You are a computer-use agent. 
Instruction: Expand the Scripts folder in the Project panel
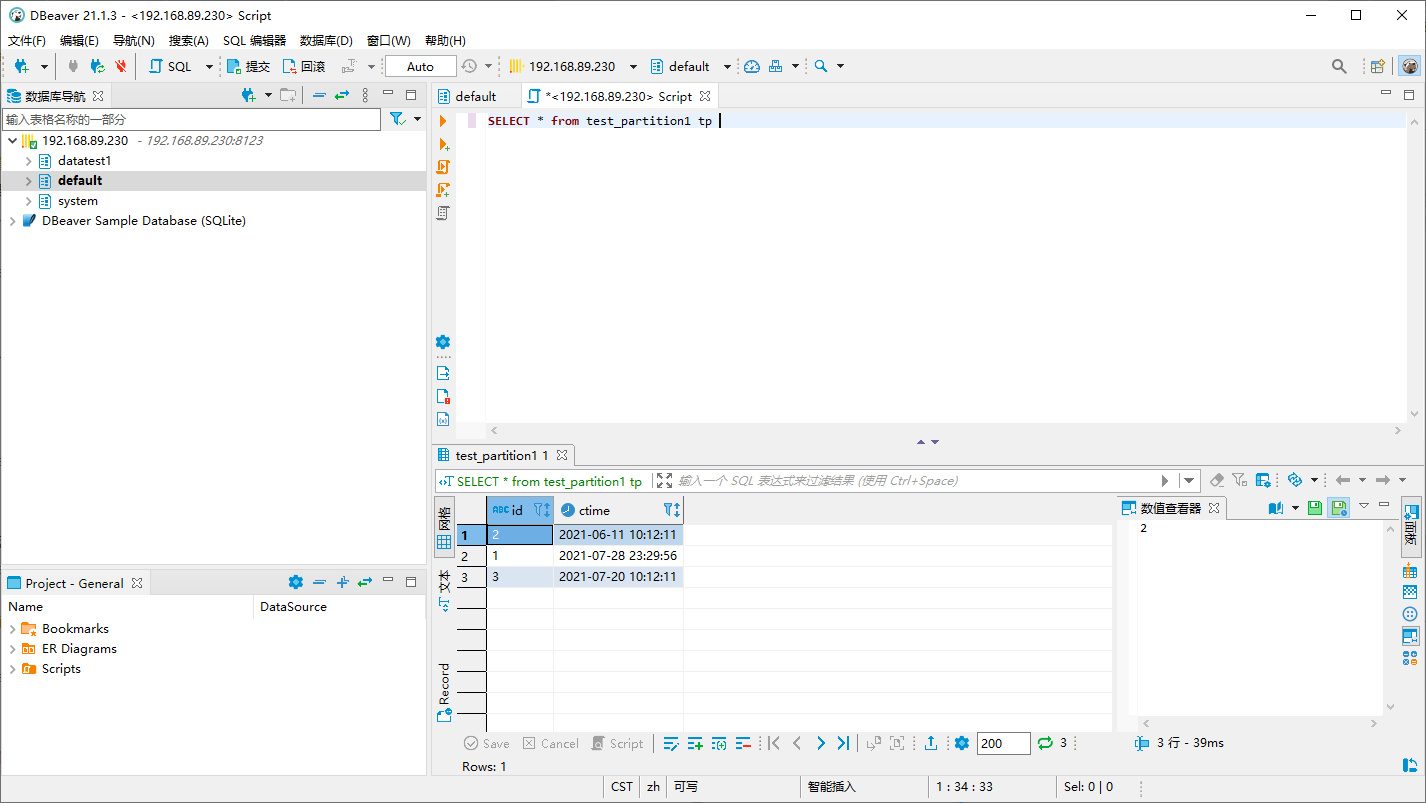[x=12, y=669]
